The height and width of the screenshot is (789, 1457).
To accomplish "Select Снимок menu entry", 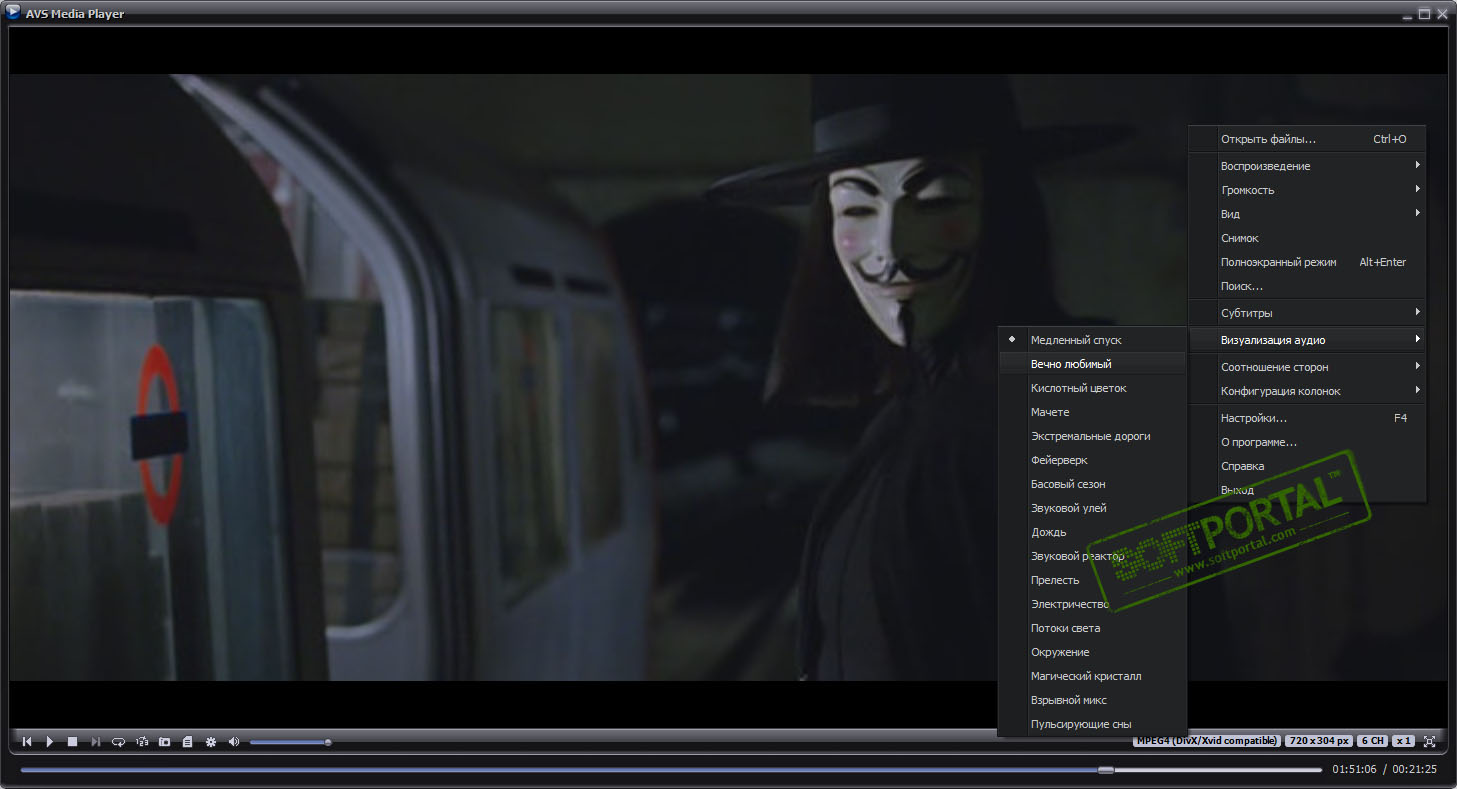I will [1306, 238].
